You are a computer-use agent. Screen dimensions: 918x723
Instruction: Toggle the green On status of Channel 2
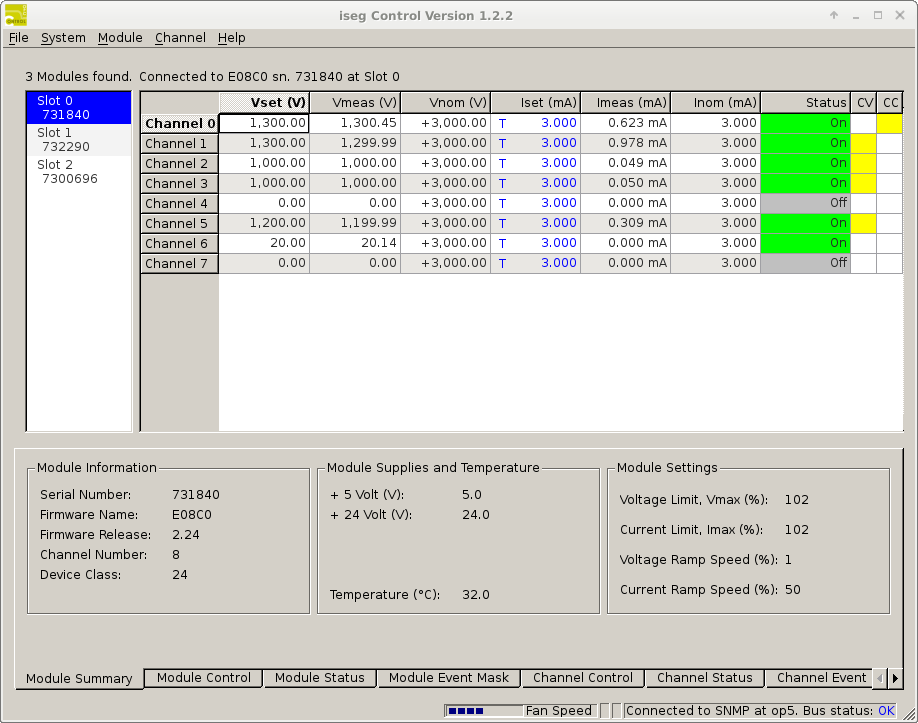(806, 163)
